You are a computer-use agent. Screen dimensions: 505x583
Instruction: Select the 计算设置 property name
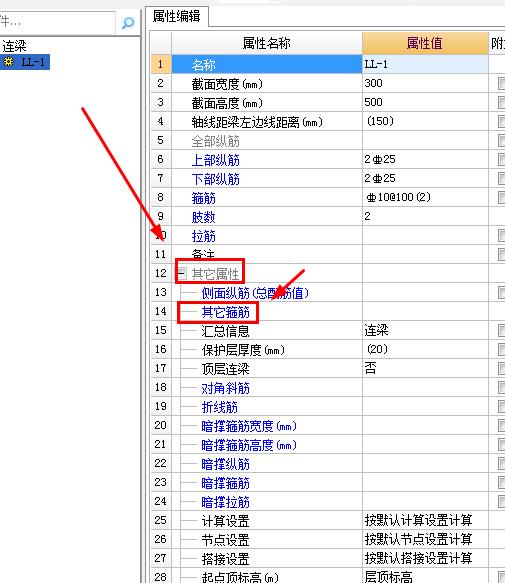[225, 521]
